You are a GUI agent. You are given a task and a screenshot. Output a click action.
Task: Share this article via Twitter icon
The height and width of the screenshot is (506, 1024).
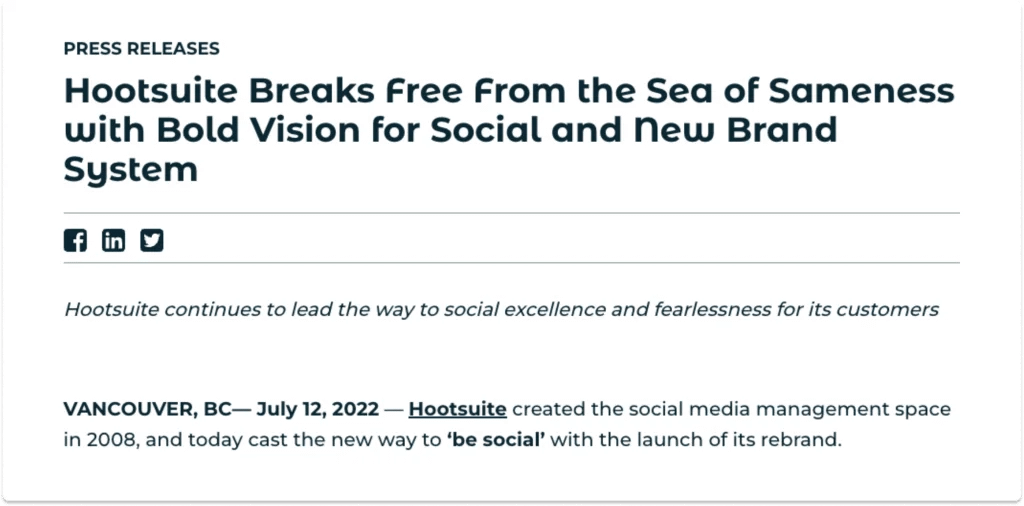[x=152, y=241]
